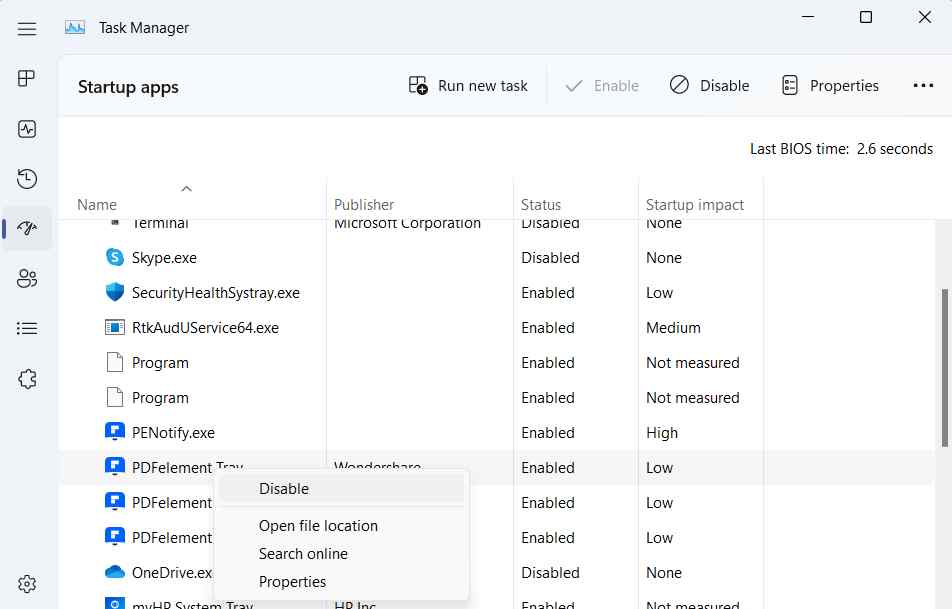Open Task Manager settings gear
Screen dimensions: 952x609
coord(27,584)
